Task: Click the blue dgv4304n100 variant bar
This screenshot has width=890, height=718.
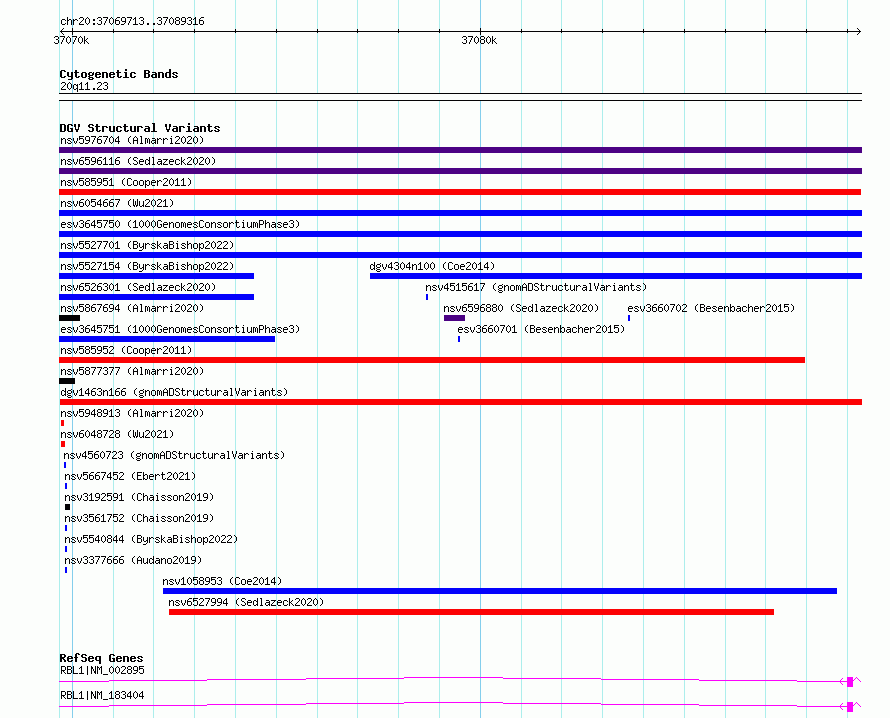Action: click(616, 276)
